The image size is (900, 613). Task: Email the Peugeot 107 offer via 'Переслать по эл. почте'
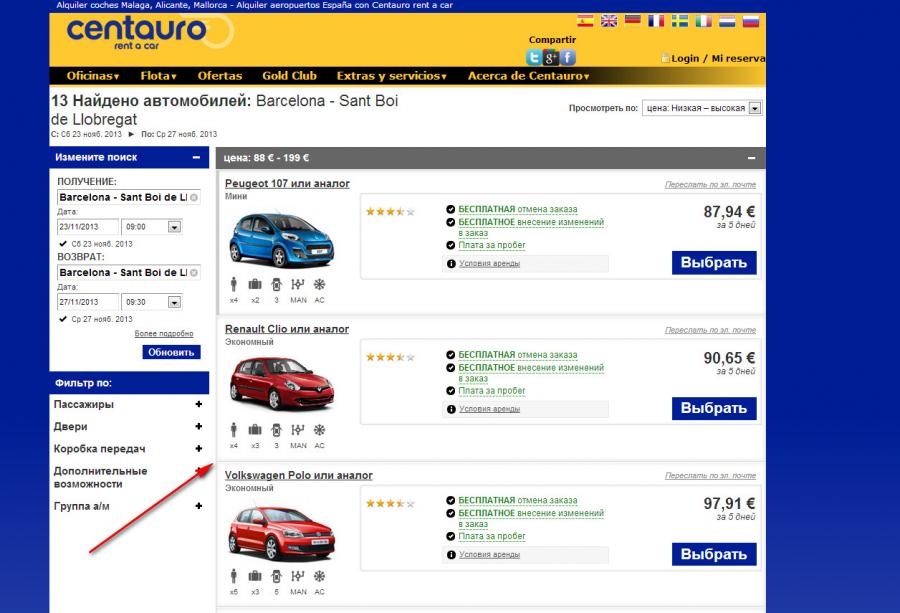tap(710, 185)
